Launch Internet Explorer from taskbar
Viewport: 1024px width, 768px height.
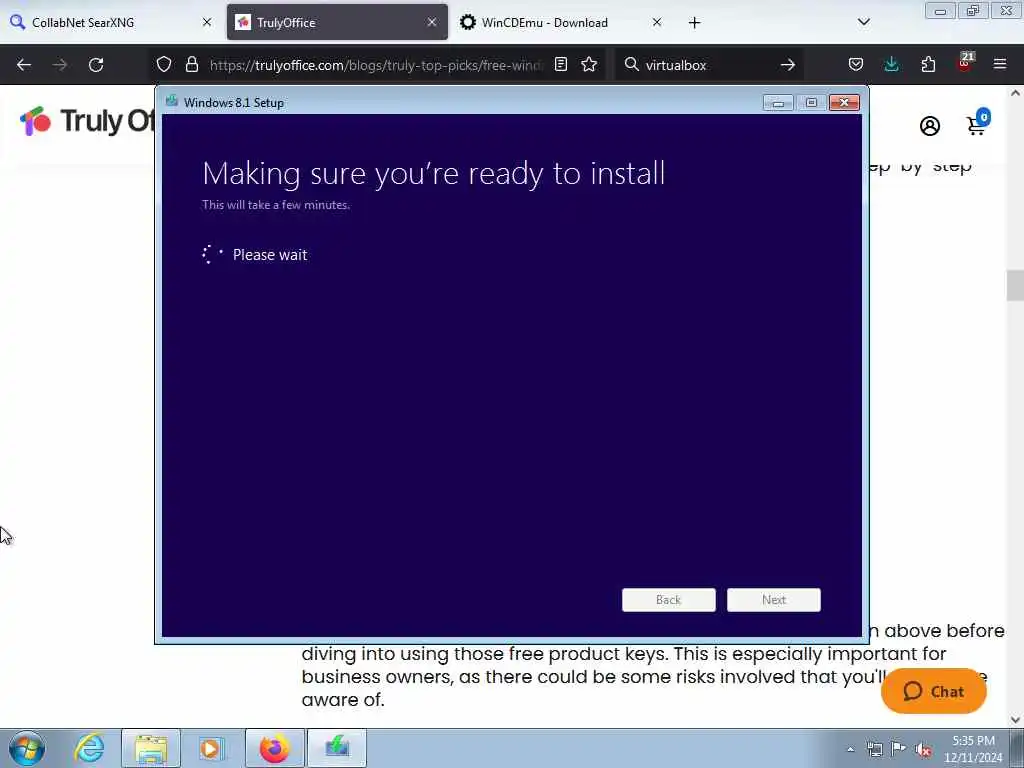point(89,748)
